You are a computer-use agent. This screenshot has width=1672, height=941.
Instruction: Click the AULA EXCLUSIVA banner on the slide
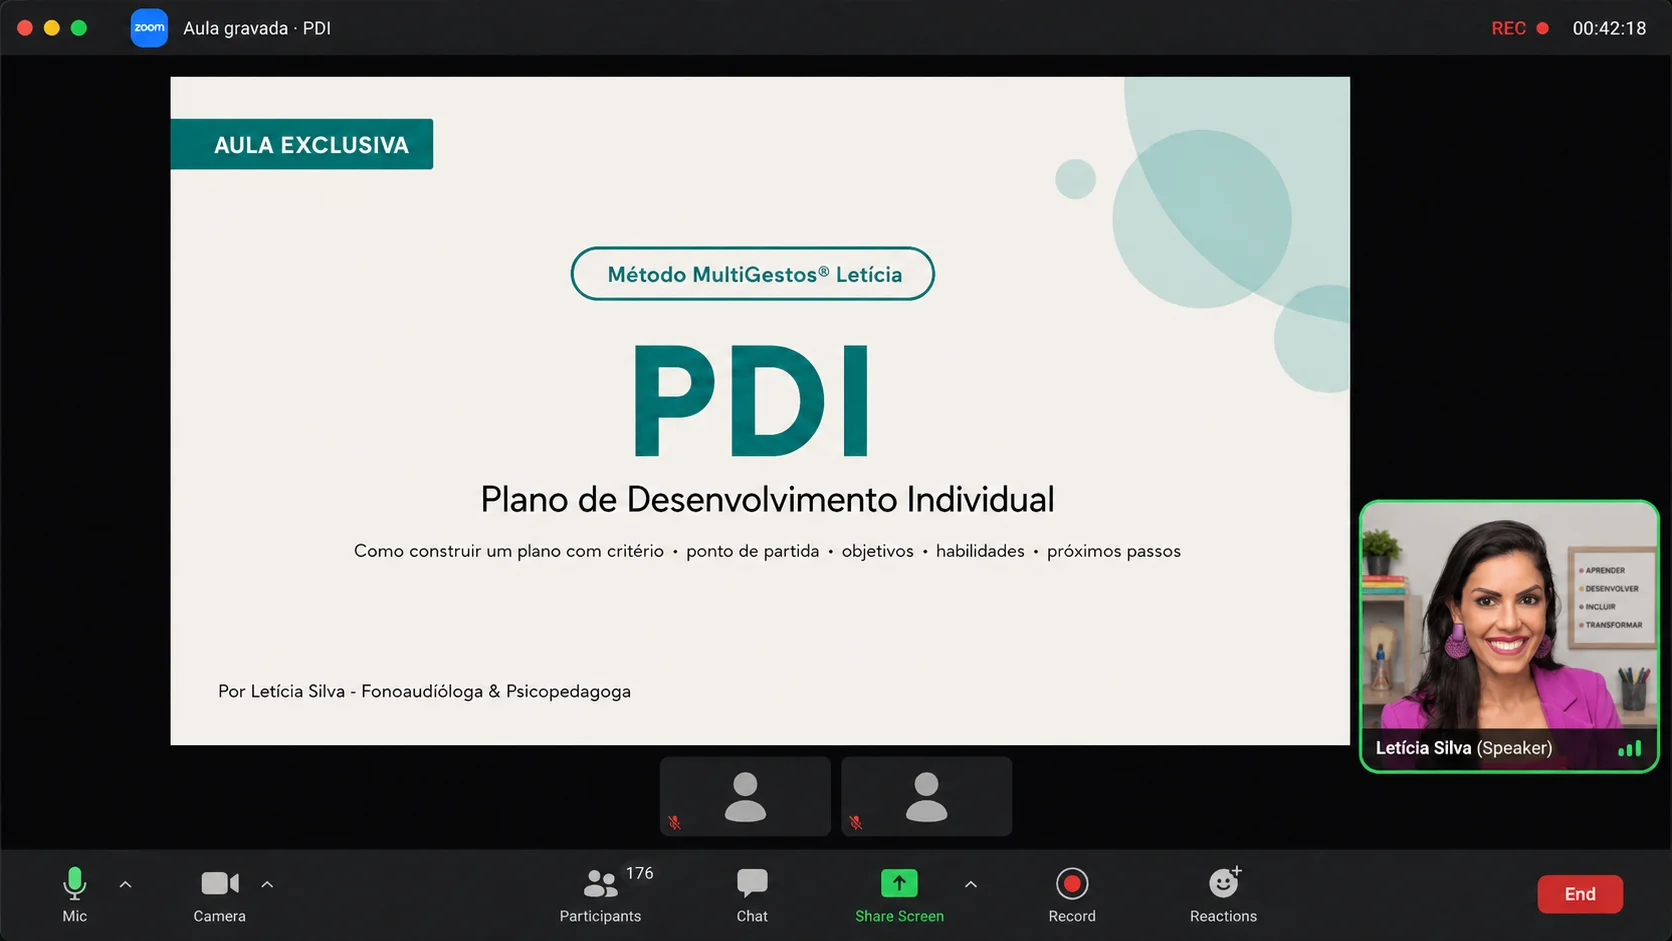(302, 144)
